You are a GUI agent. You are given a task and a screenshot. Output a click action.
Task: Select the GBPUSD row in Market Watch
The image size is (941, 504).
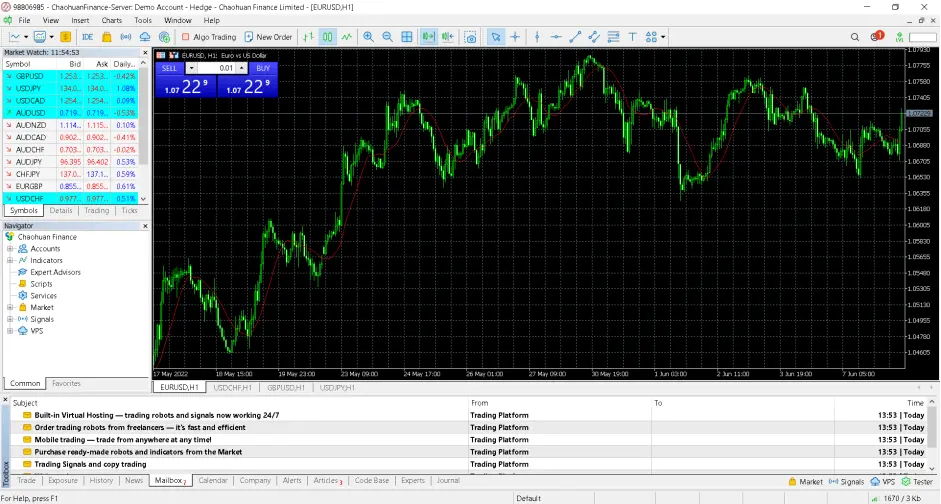[71, 76]
